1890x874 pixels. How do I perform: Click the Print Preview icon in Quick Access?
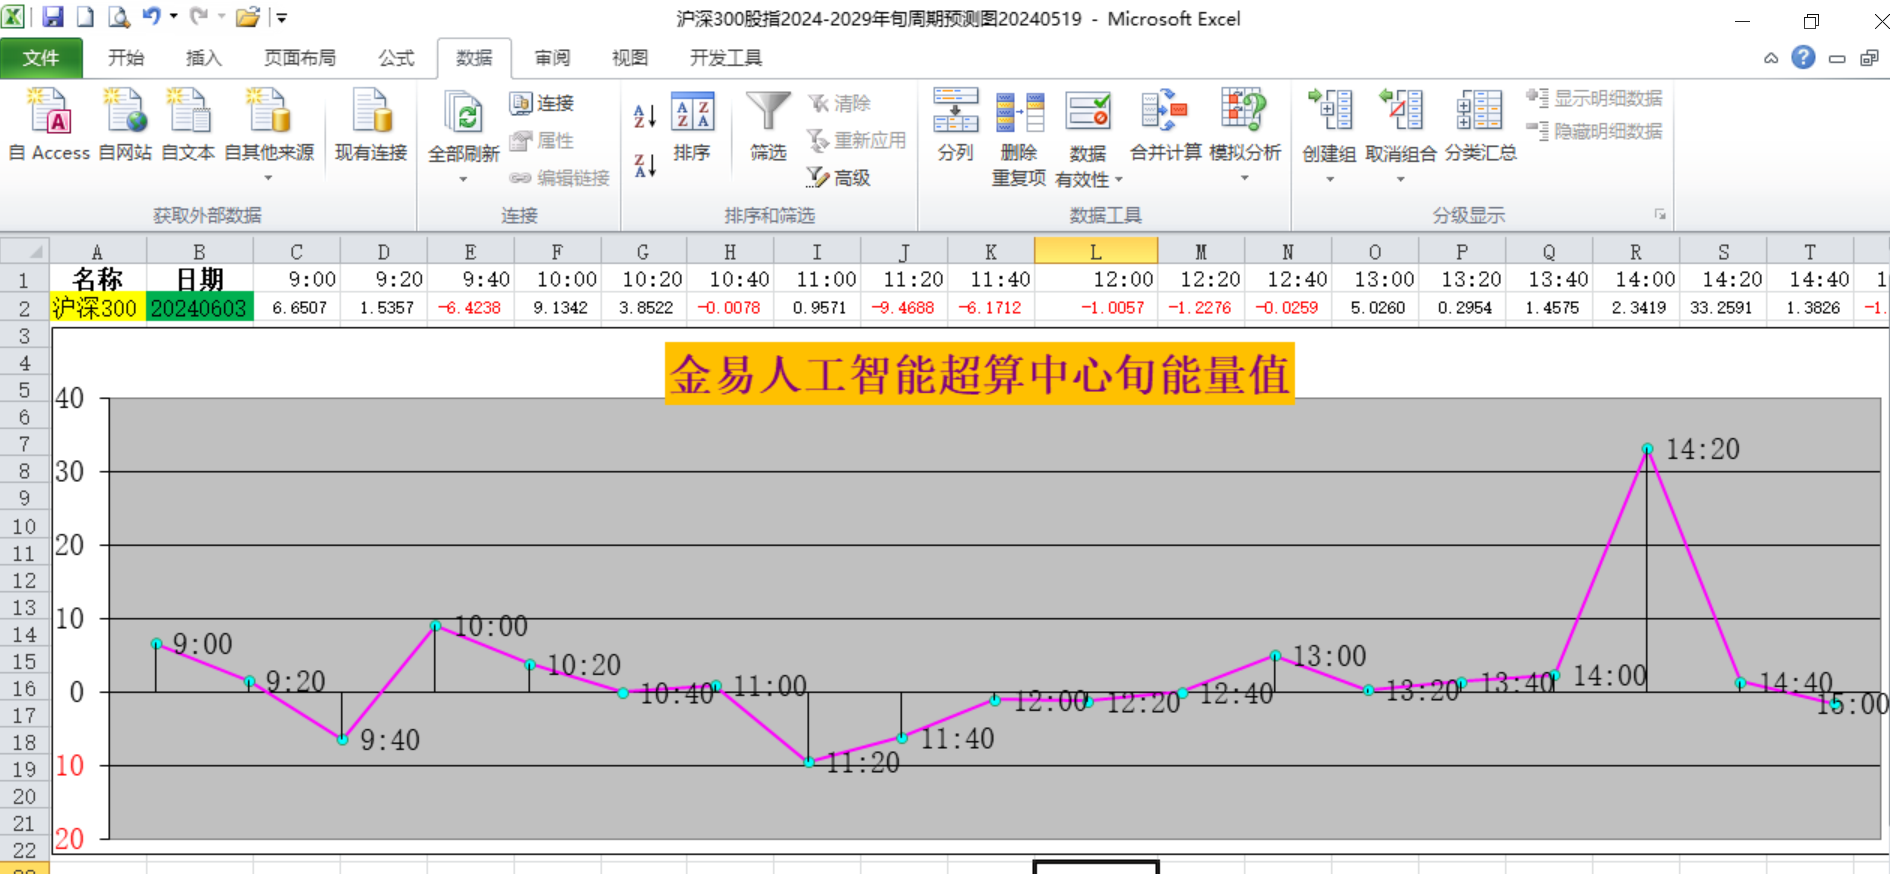point(118,17)
